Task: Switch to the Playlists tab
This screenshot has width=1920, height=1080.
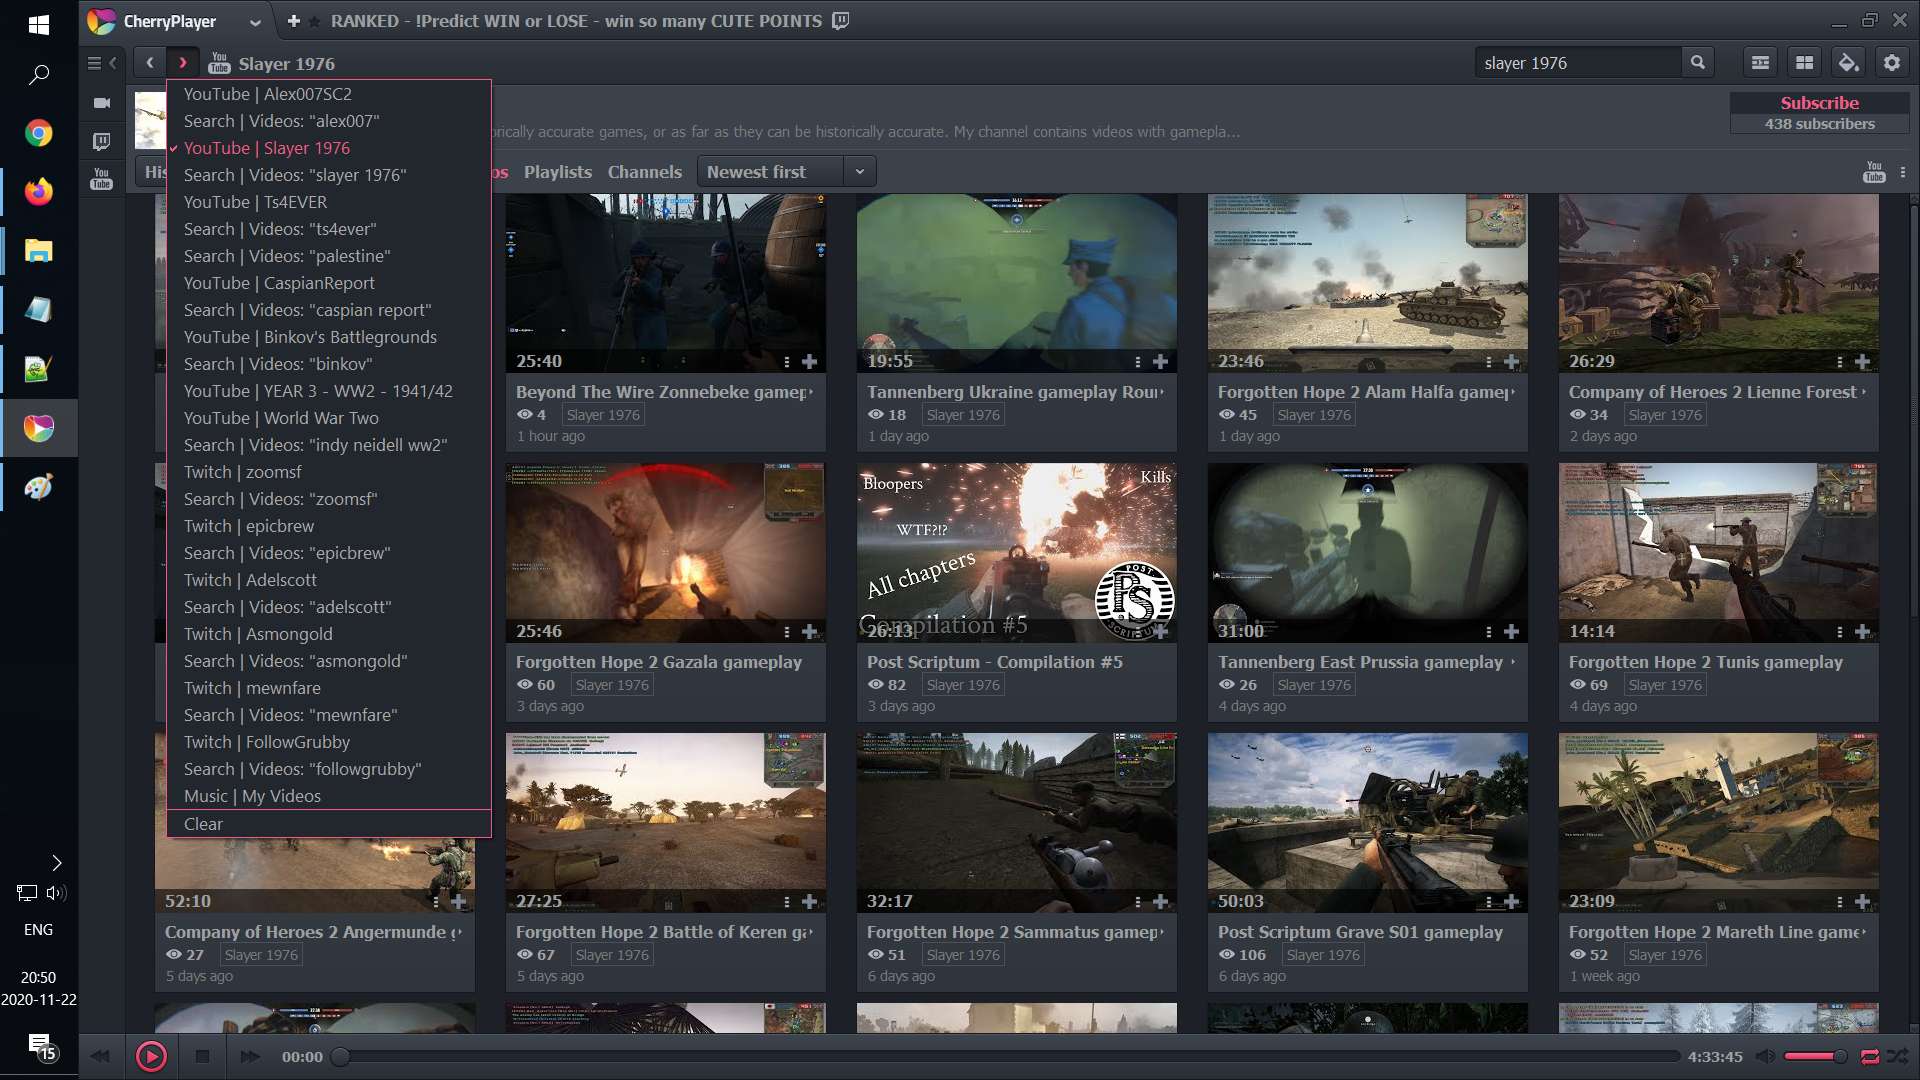Action: point(557,172)
